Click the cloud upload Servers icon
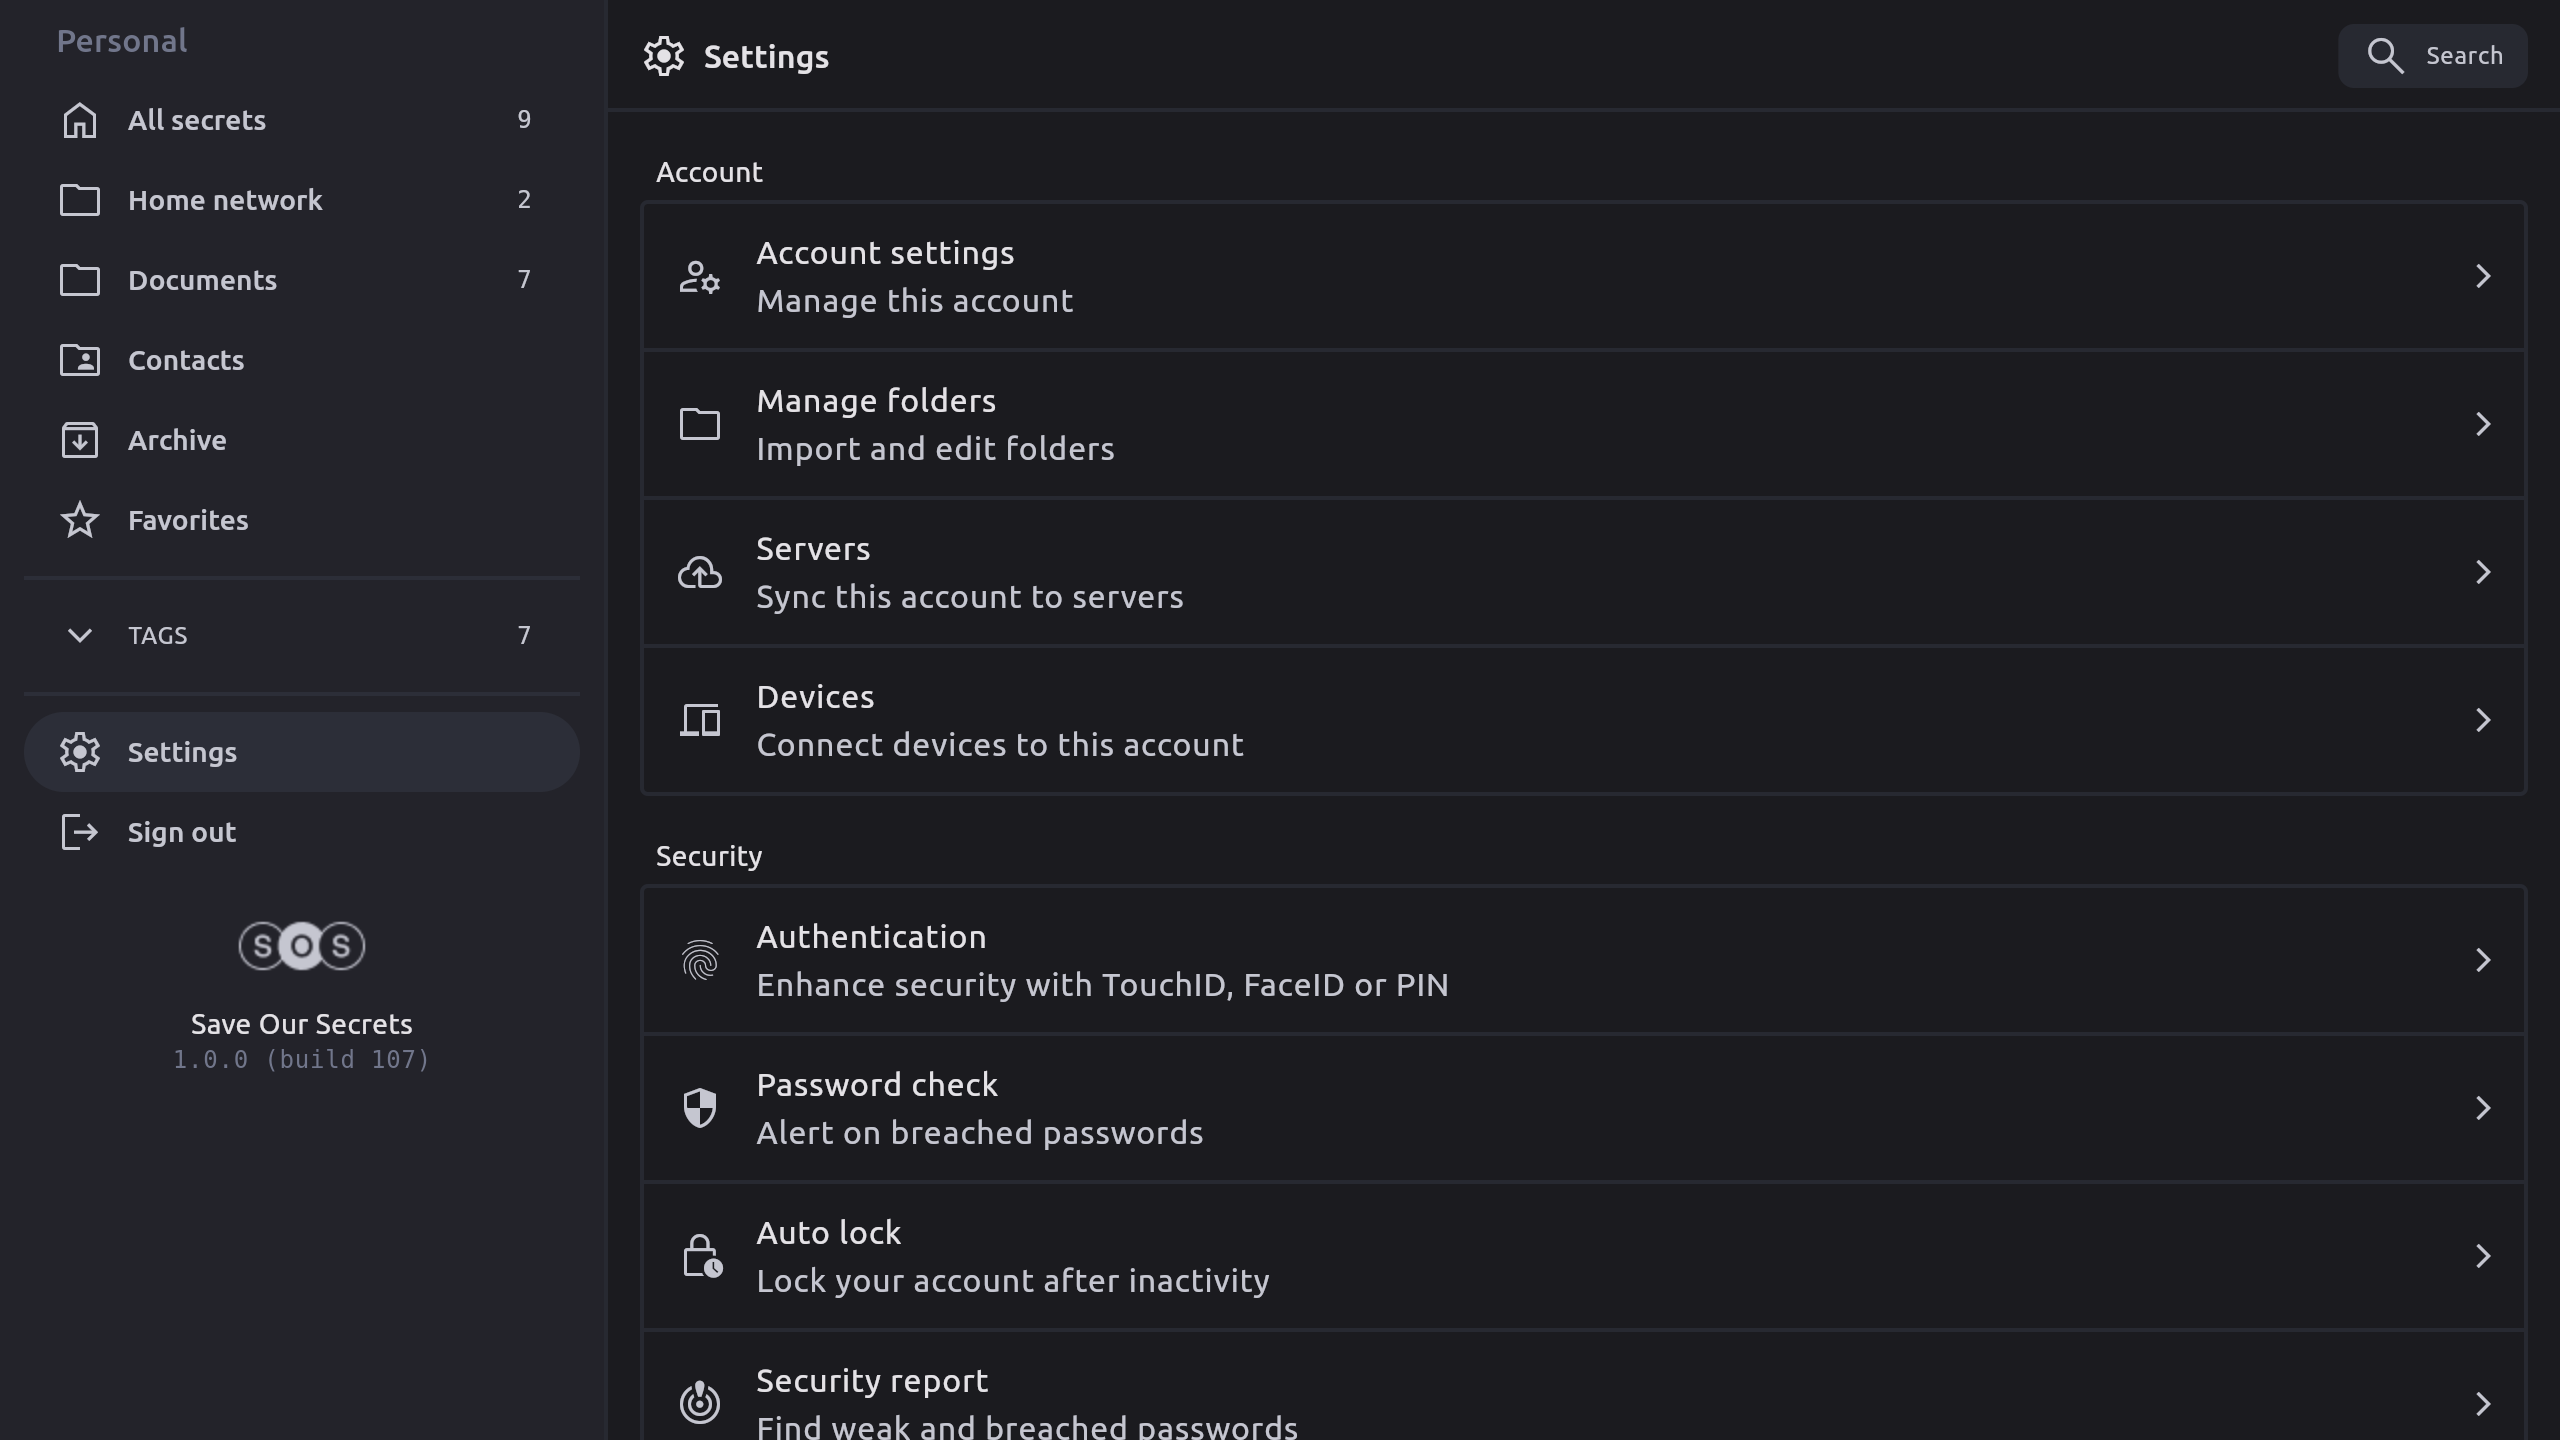 [x=700, y=572]
